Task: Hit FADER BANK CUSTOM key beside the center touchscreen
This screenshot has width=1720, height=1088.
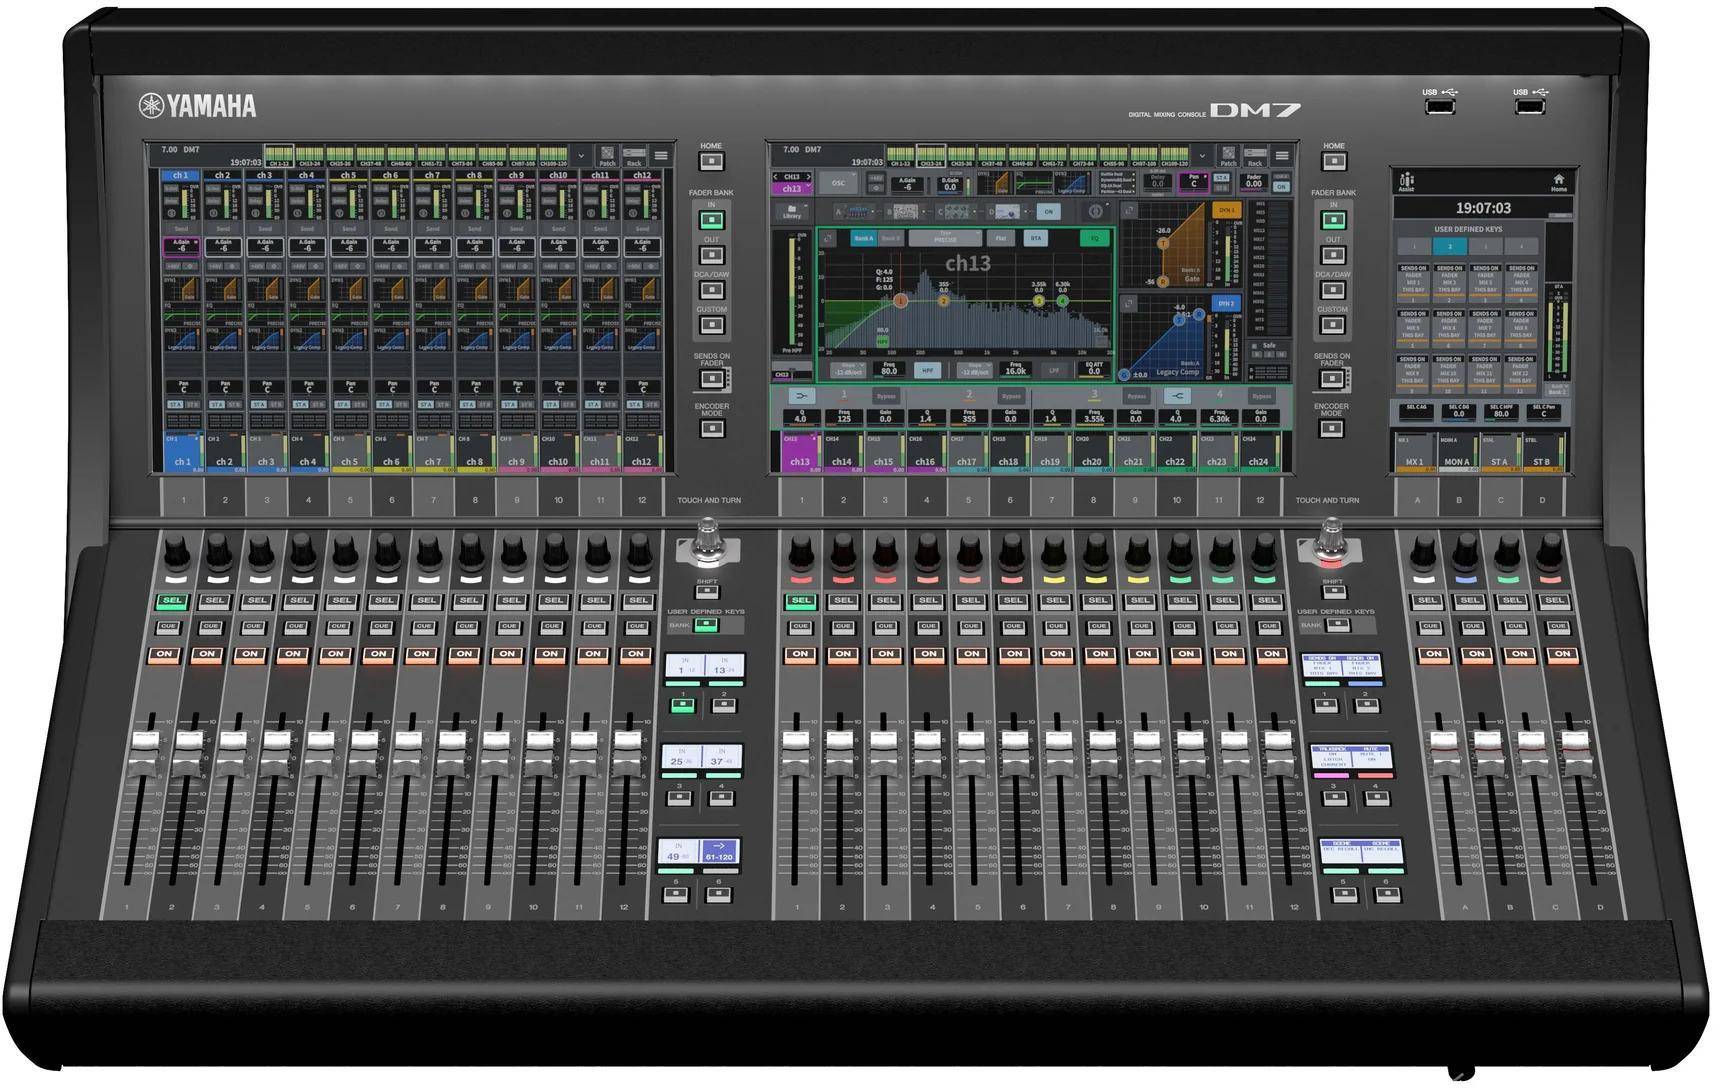Action: [1331, 325]
